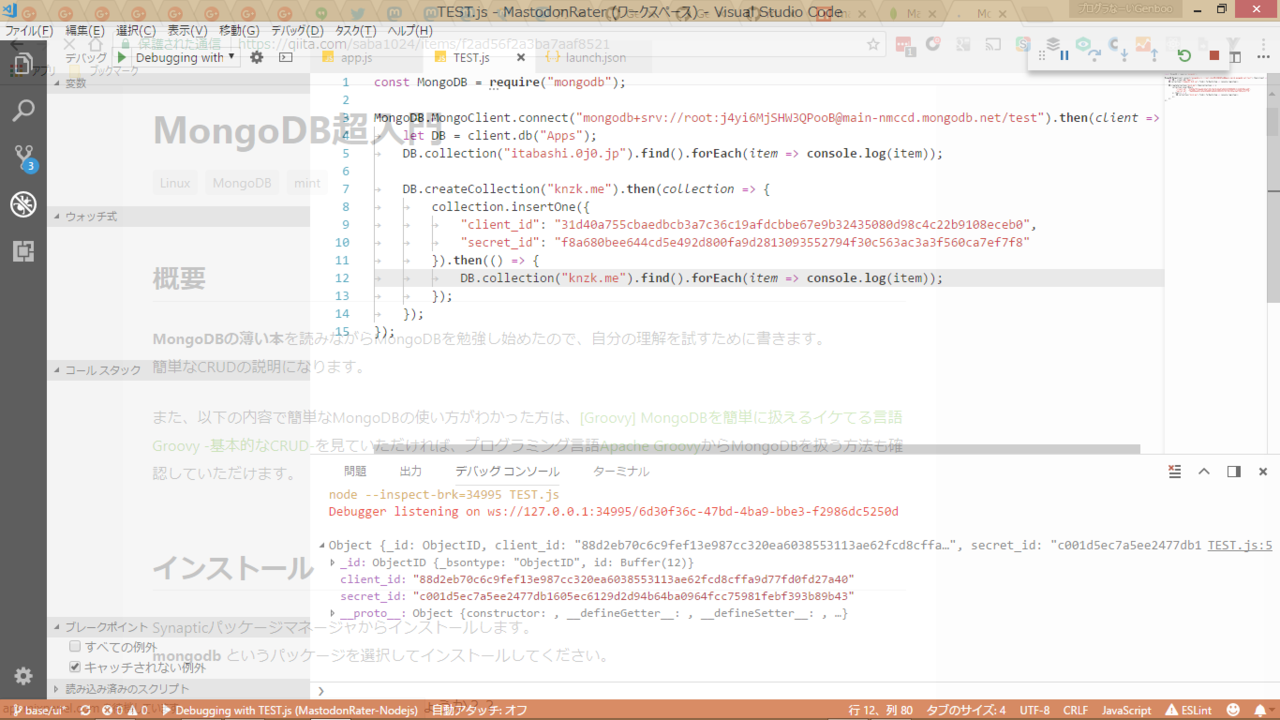The width and height of the screenshot is (1280, 720).
Task: Restart debugging with the green arrow icon
Action: point(1184,56)
